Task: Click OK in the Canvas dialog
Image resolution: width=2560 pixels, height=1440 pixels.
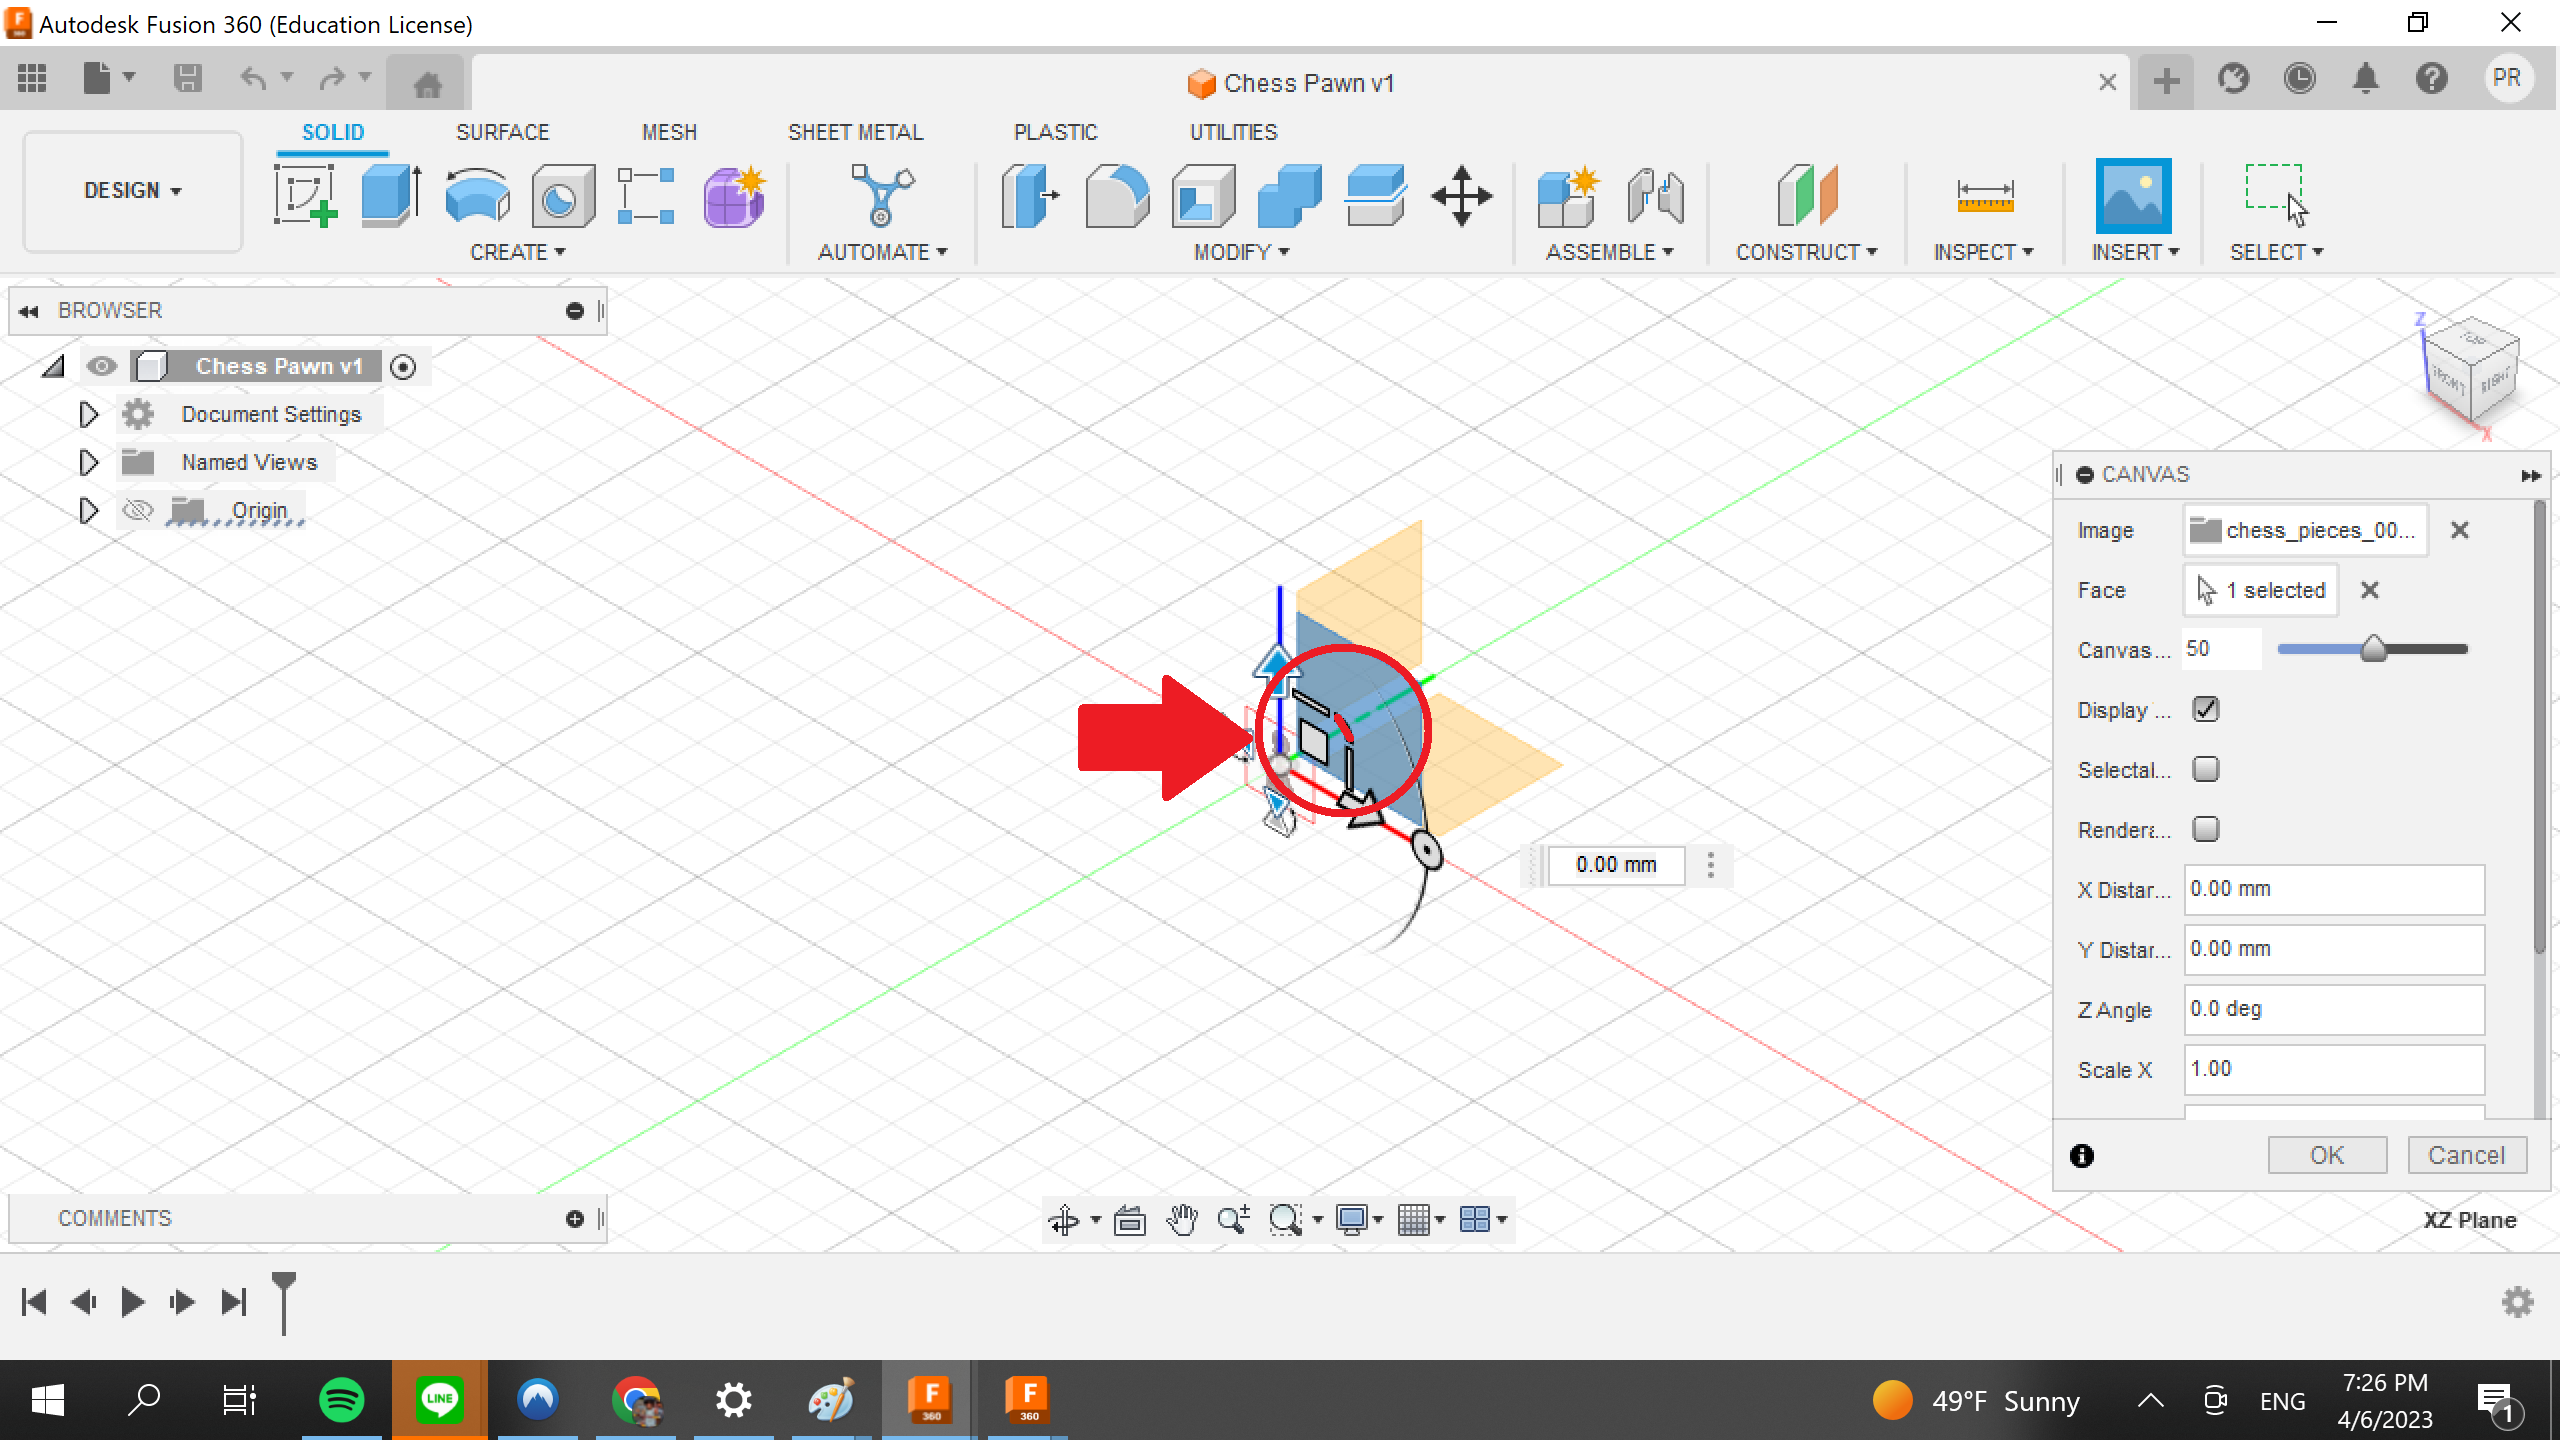Action: [x=2327, y=1154]
